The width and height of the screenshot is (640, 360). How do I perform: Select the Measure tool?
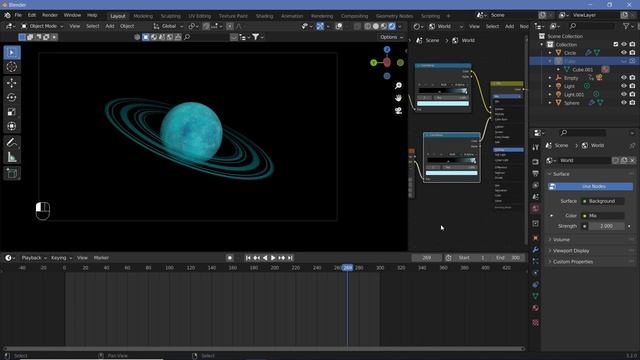click(x=12, y=157)
